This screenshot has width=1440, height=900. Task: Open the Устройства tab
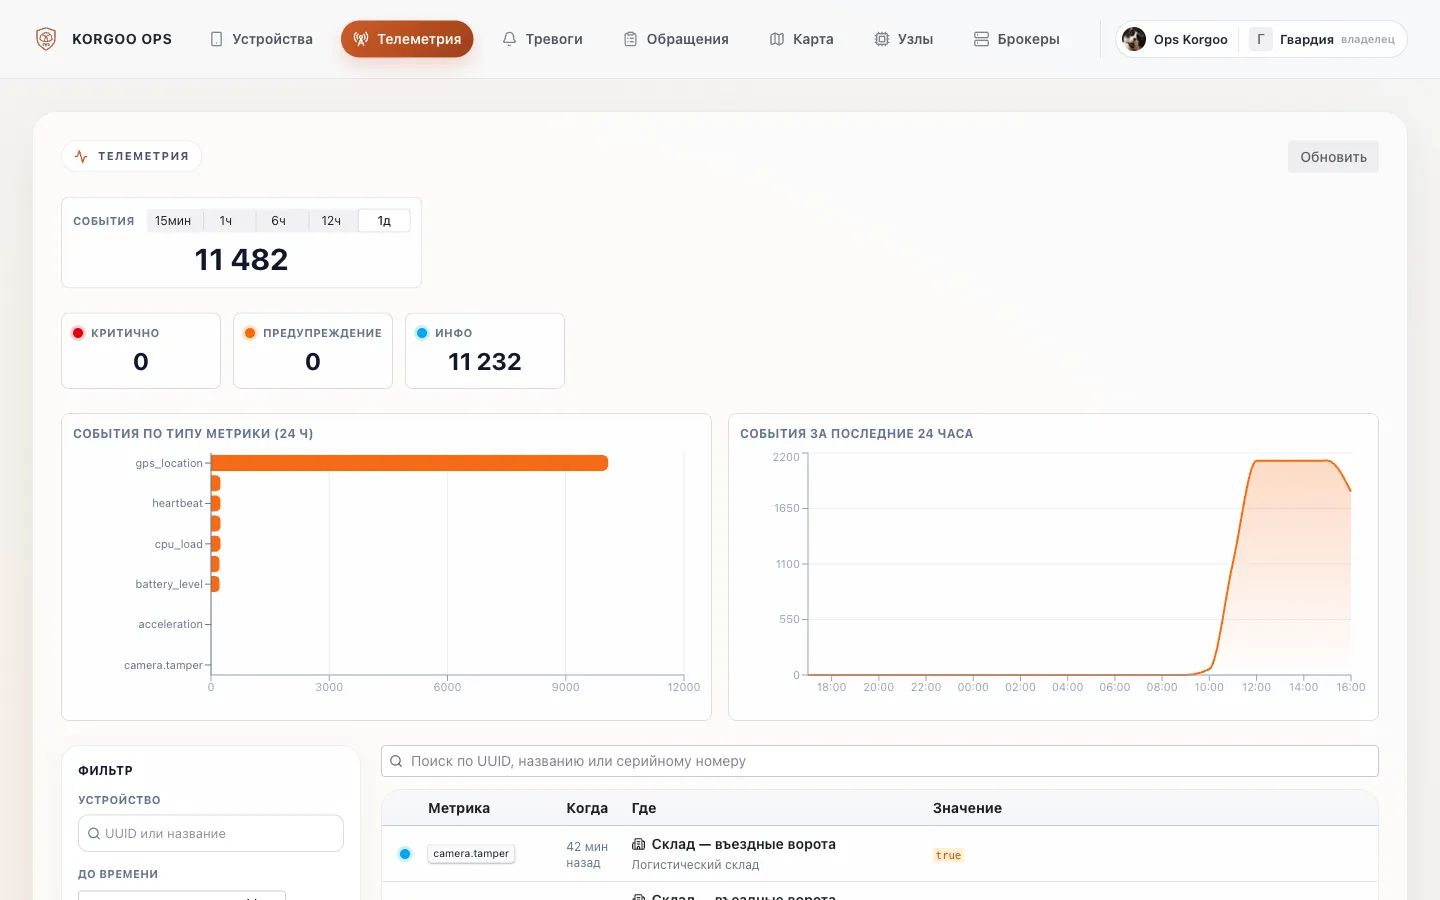[261, 39]
